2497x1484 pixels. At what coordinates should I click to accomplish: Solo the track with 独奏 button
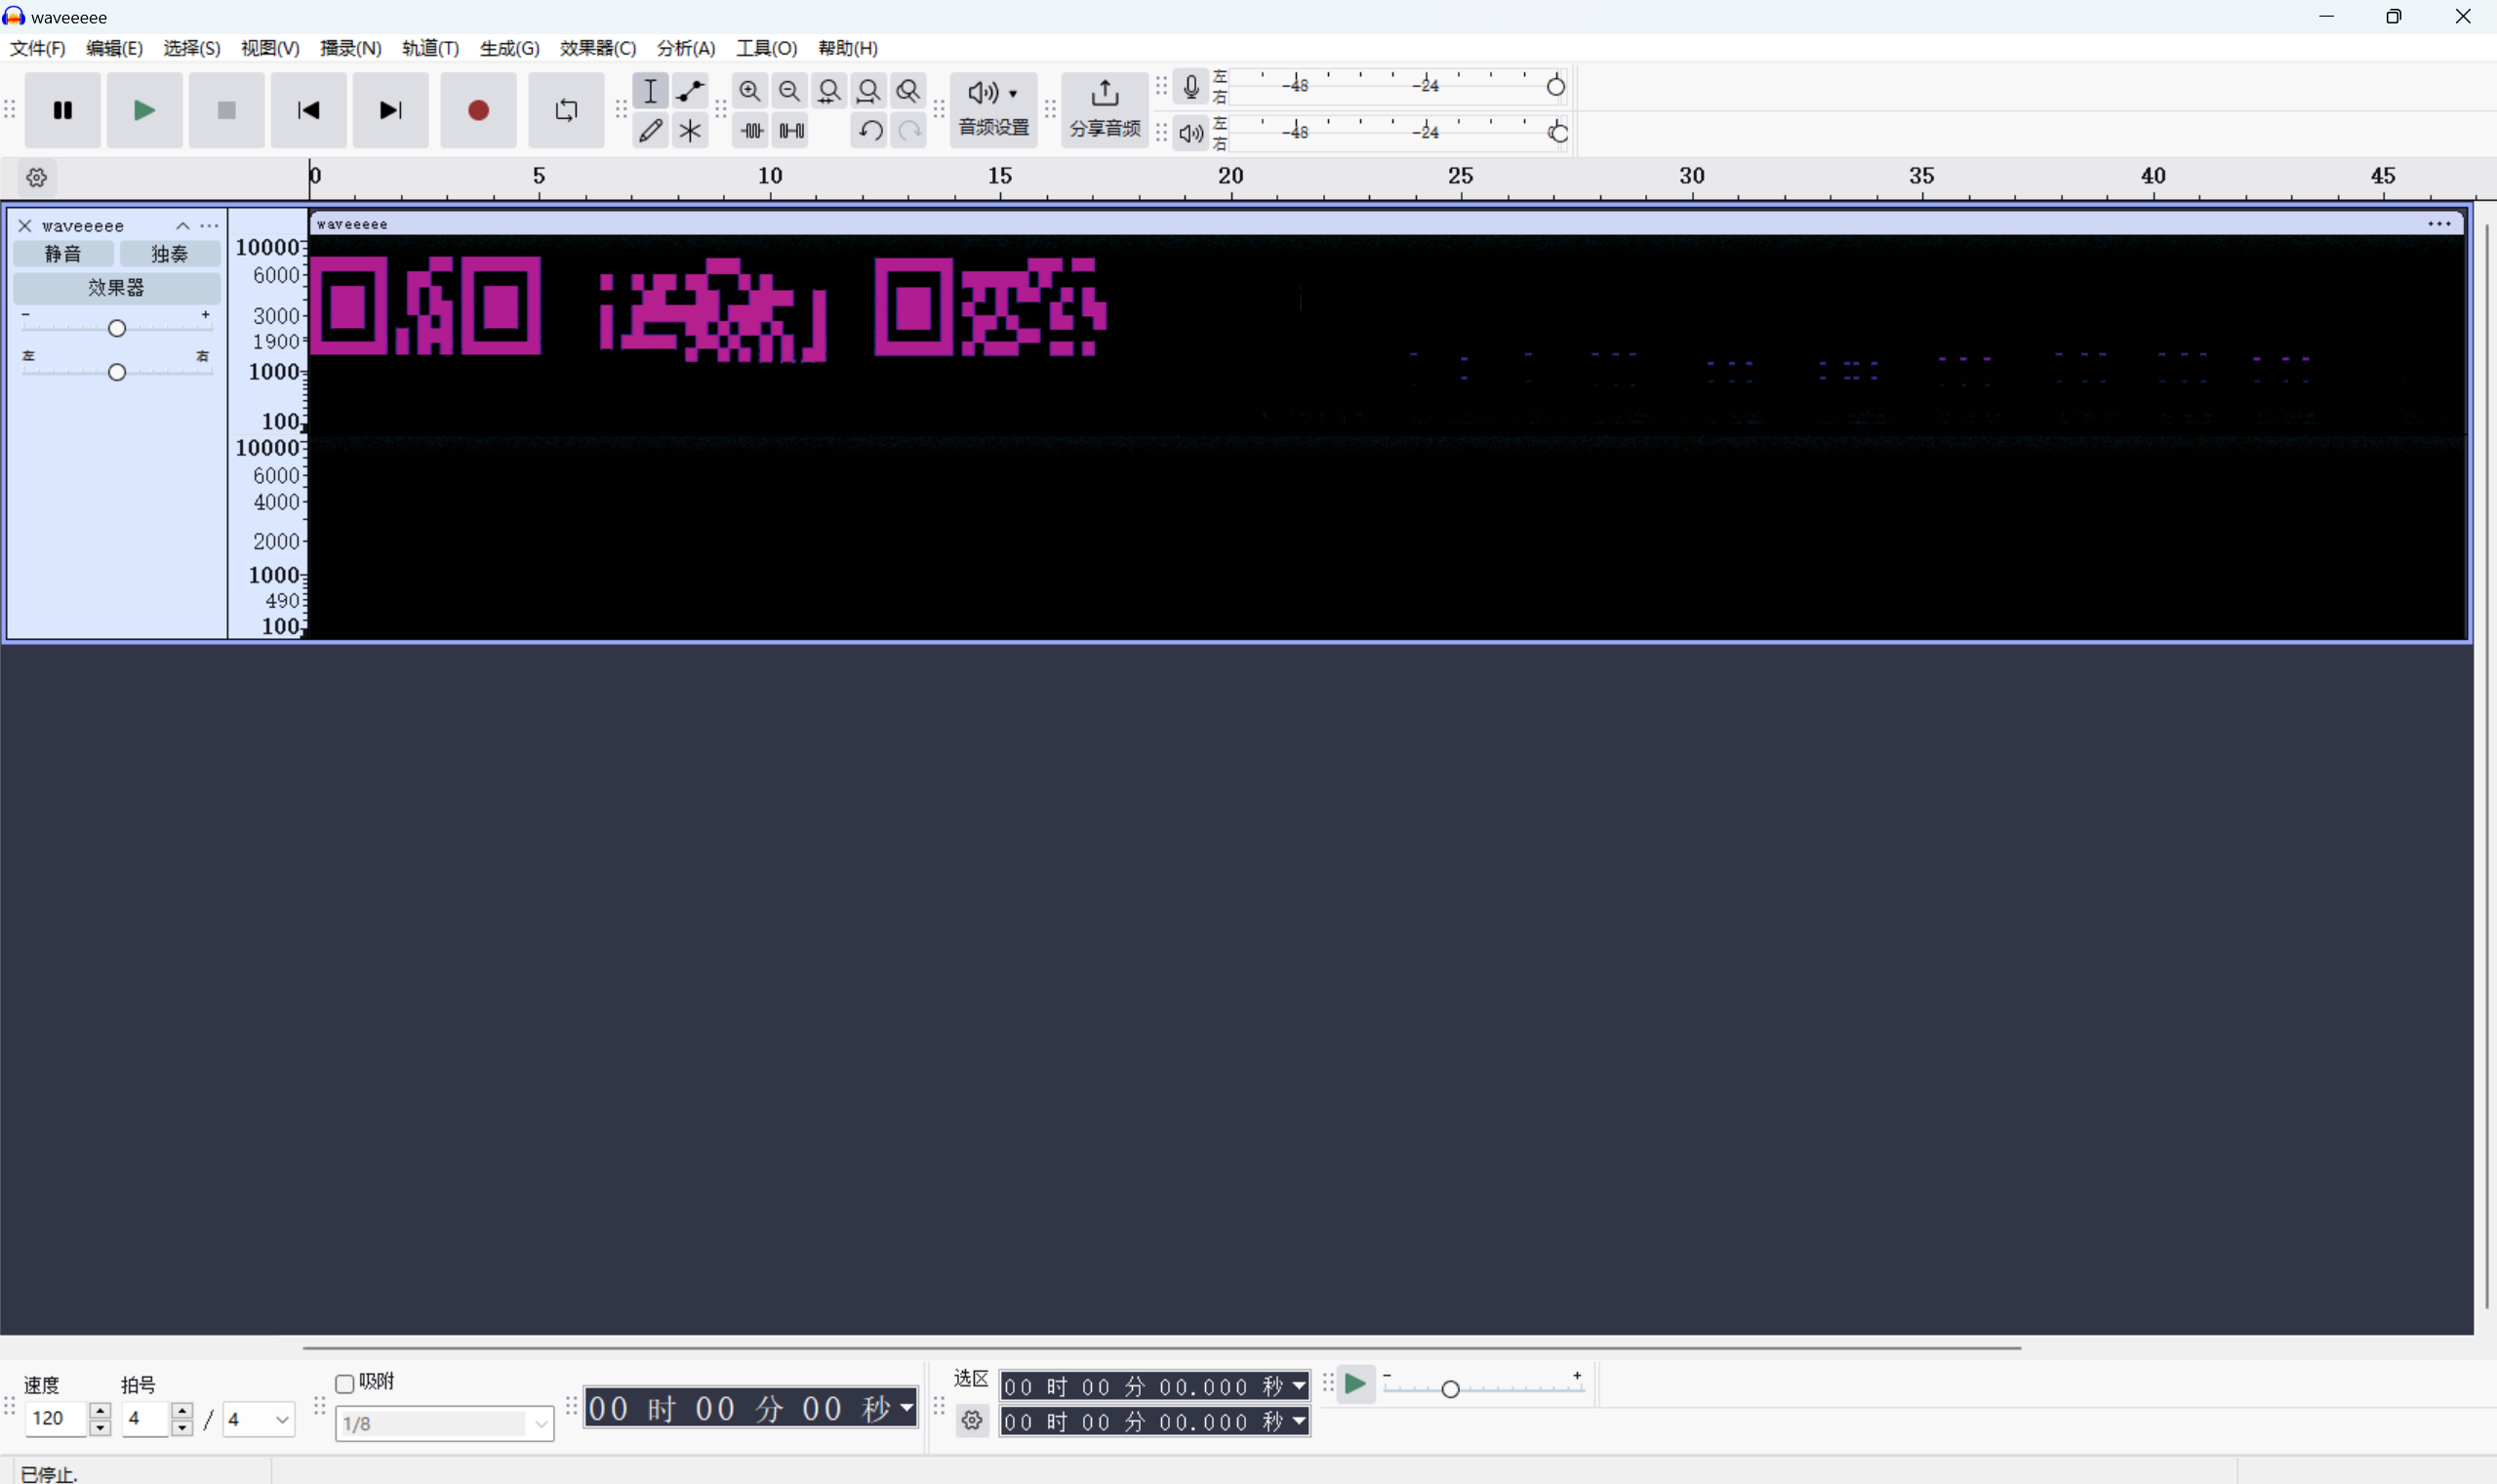(170, 254)
